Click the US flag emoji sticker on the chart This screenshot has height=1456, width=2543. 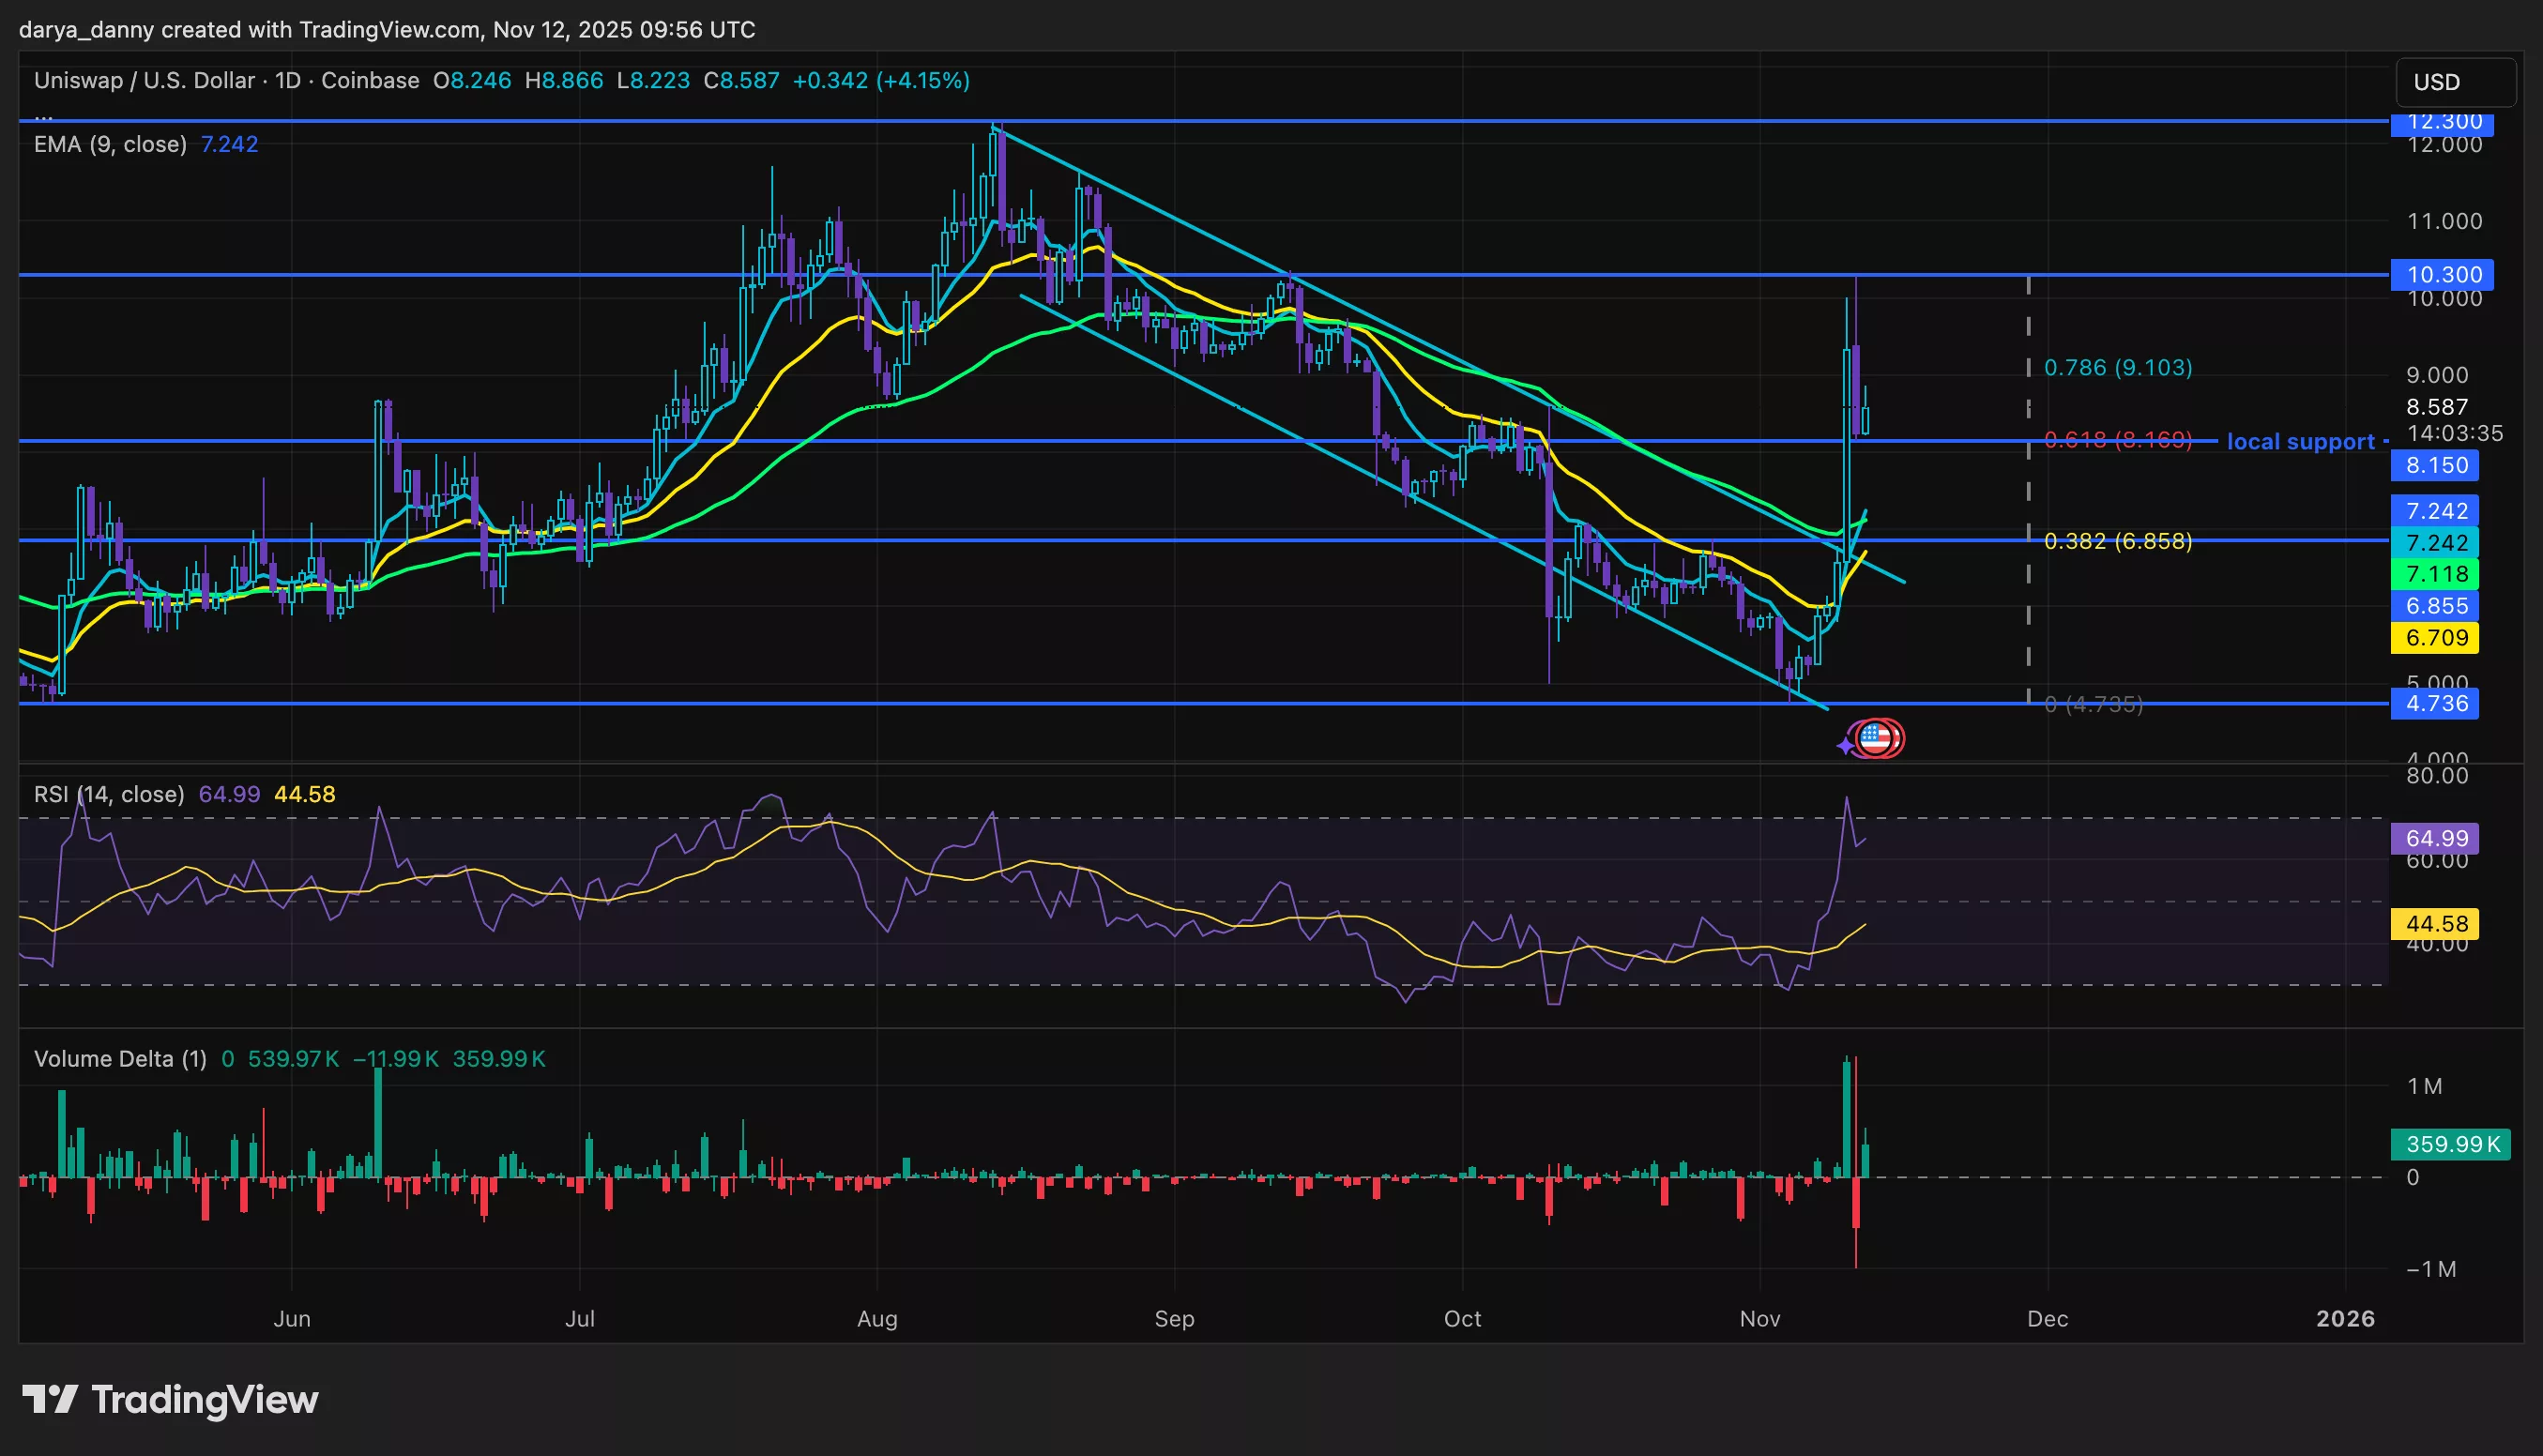point(1879,739)
